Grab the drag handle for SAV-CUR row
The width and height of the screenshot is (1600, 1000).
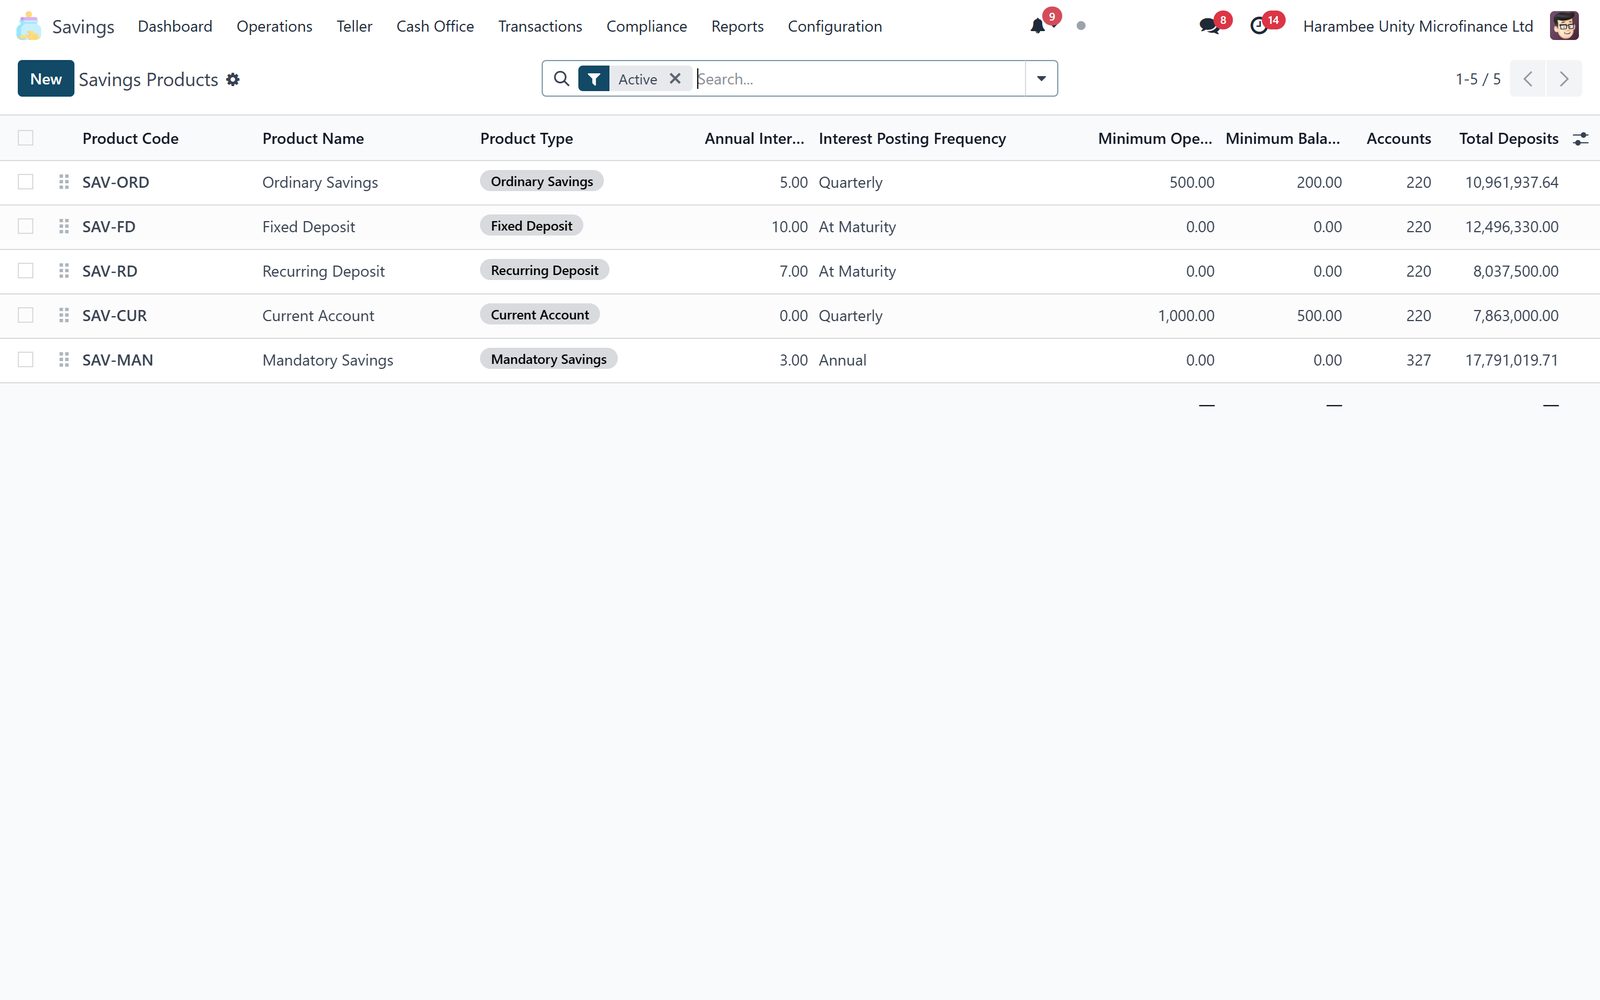[x=64, y=315]
